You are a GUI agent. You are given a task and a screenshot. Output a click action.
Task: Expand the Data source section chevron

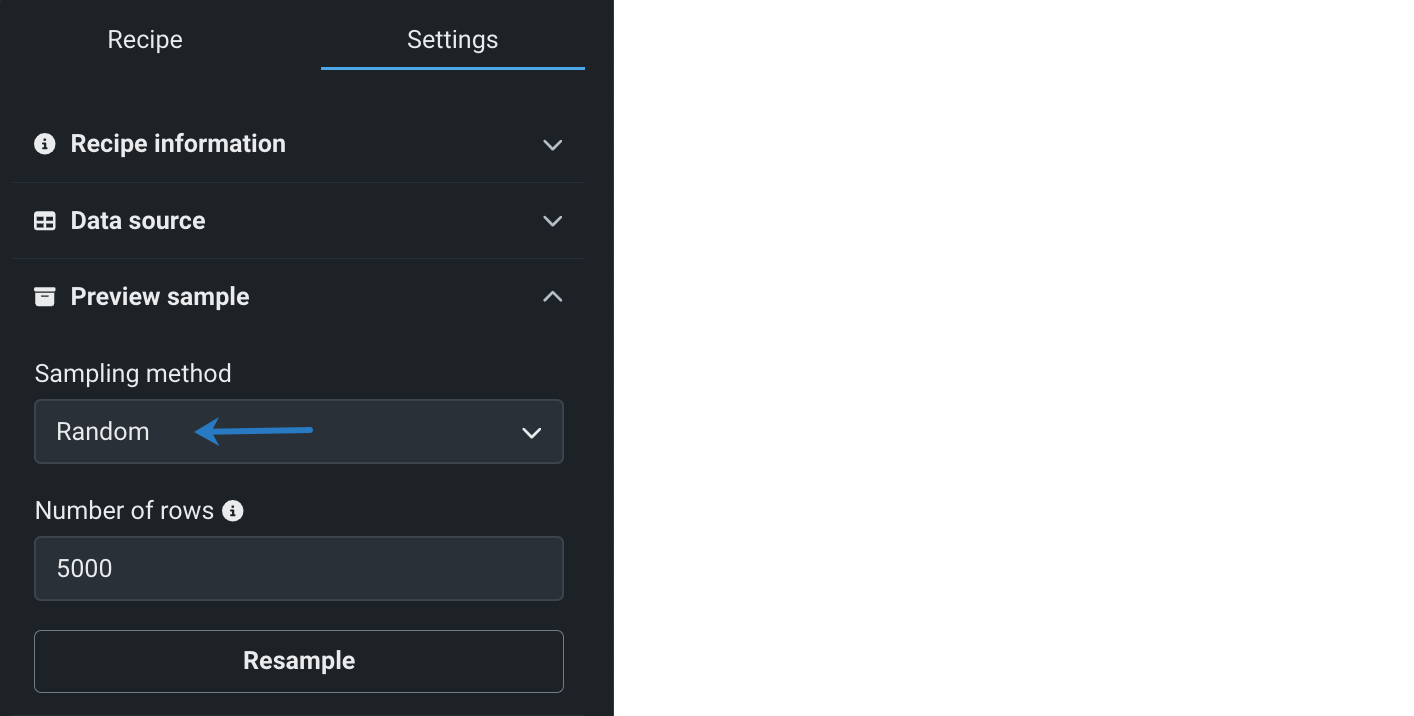pyautogui.click(x=552, y=221)
